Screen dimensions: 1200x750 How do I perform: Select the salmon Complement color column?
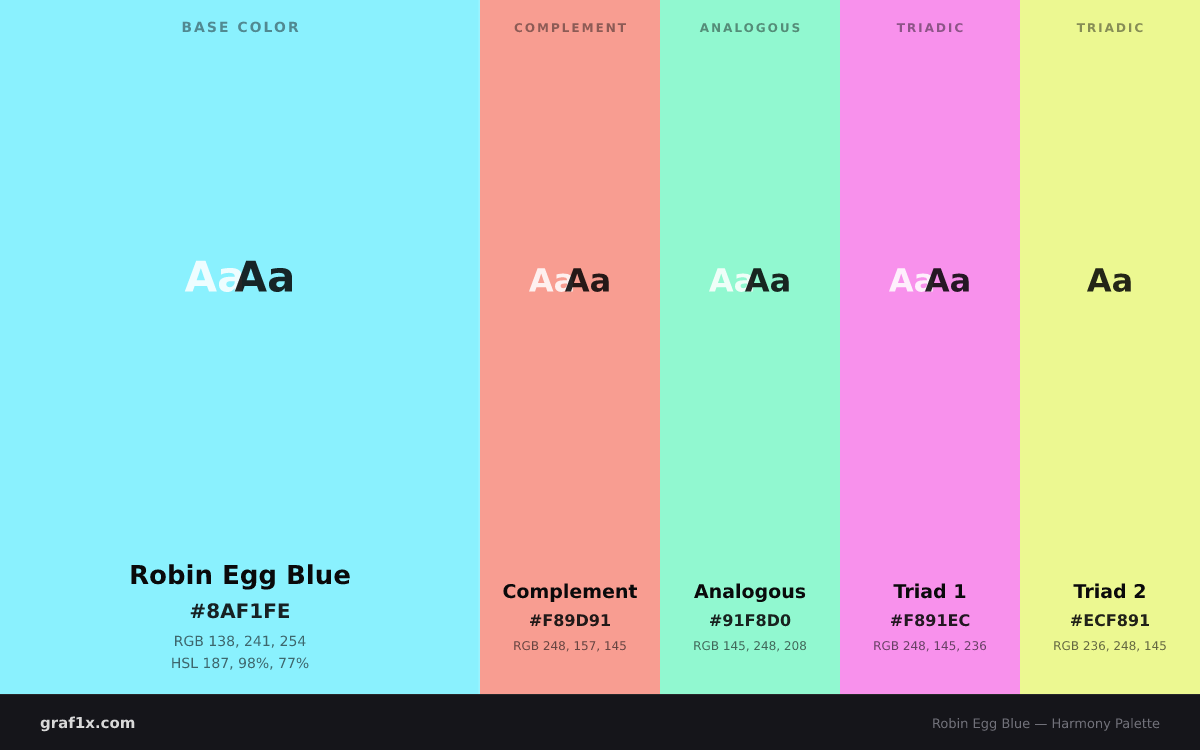[570, 347]
